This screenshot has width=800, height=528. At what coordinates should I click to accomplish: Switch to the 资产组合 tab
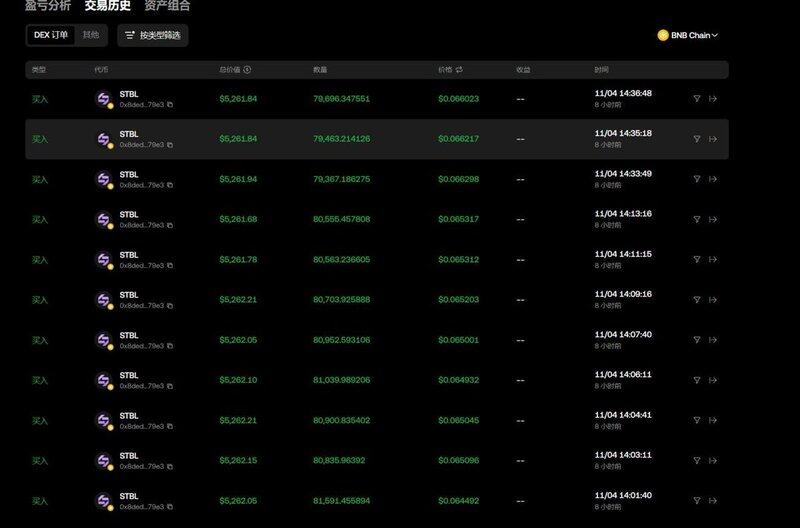point(167,6)
